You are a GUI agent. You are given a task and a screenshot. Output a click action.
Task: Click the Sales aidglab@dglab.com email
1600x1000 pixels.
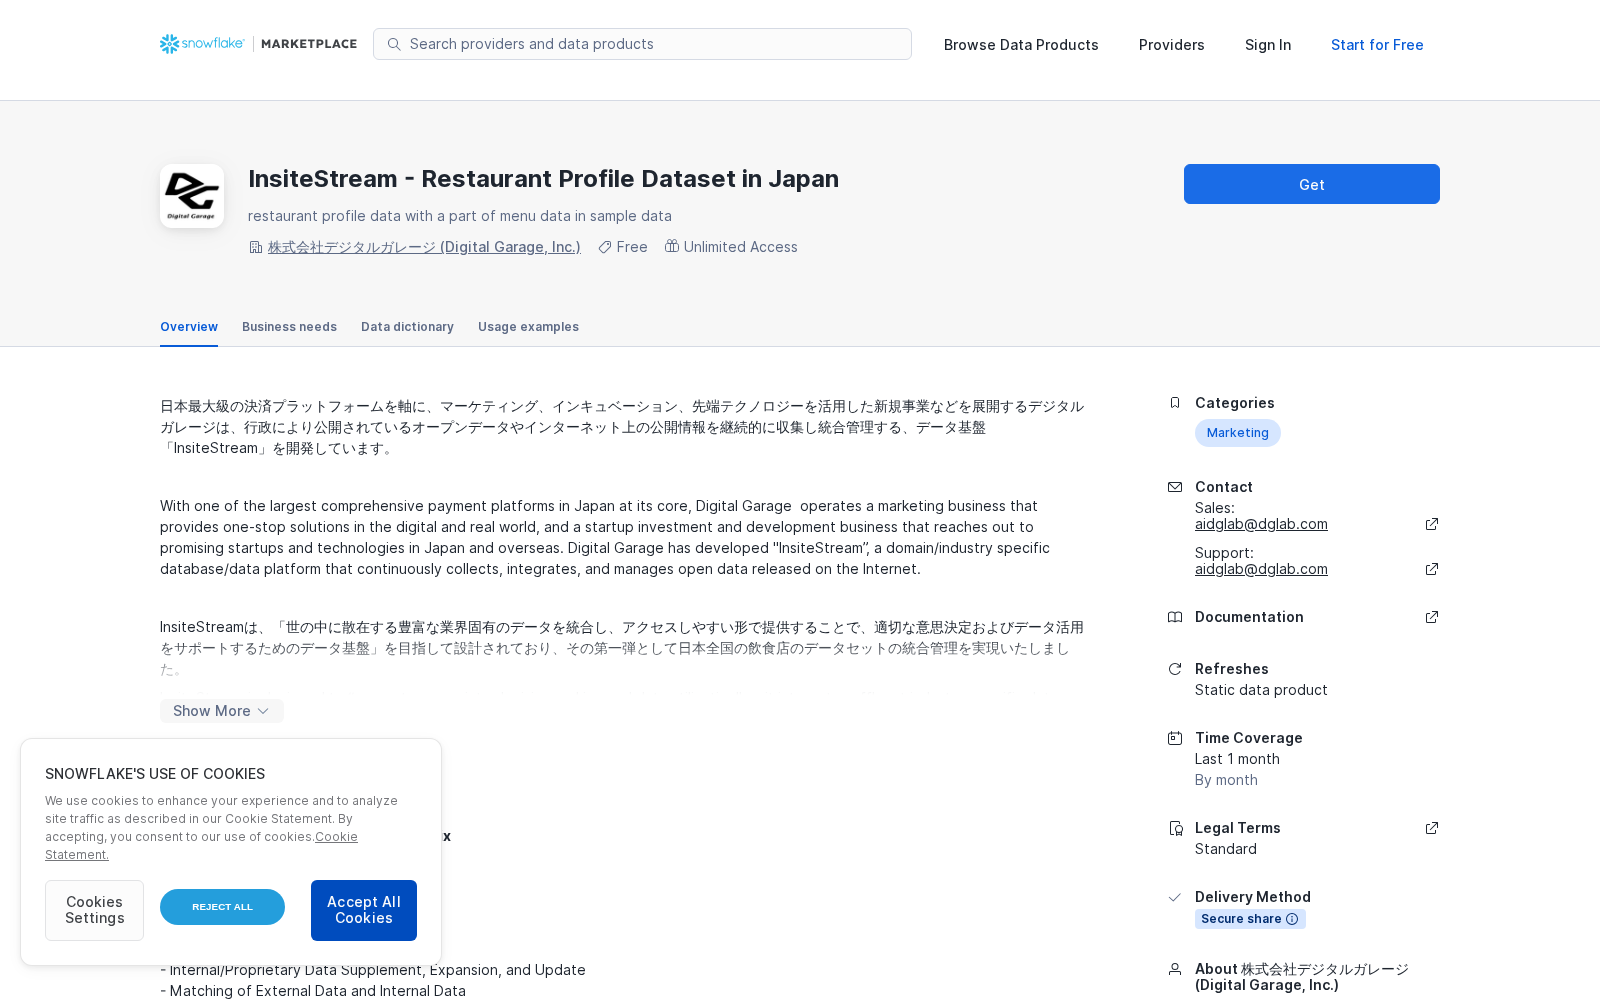point(1261,524)
